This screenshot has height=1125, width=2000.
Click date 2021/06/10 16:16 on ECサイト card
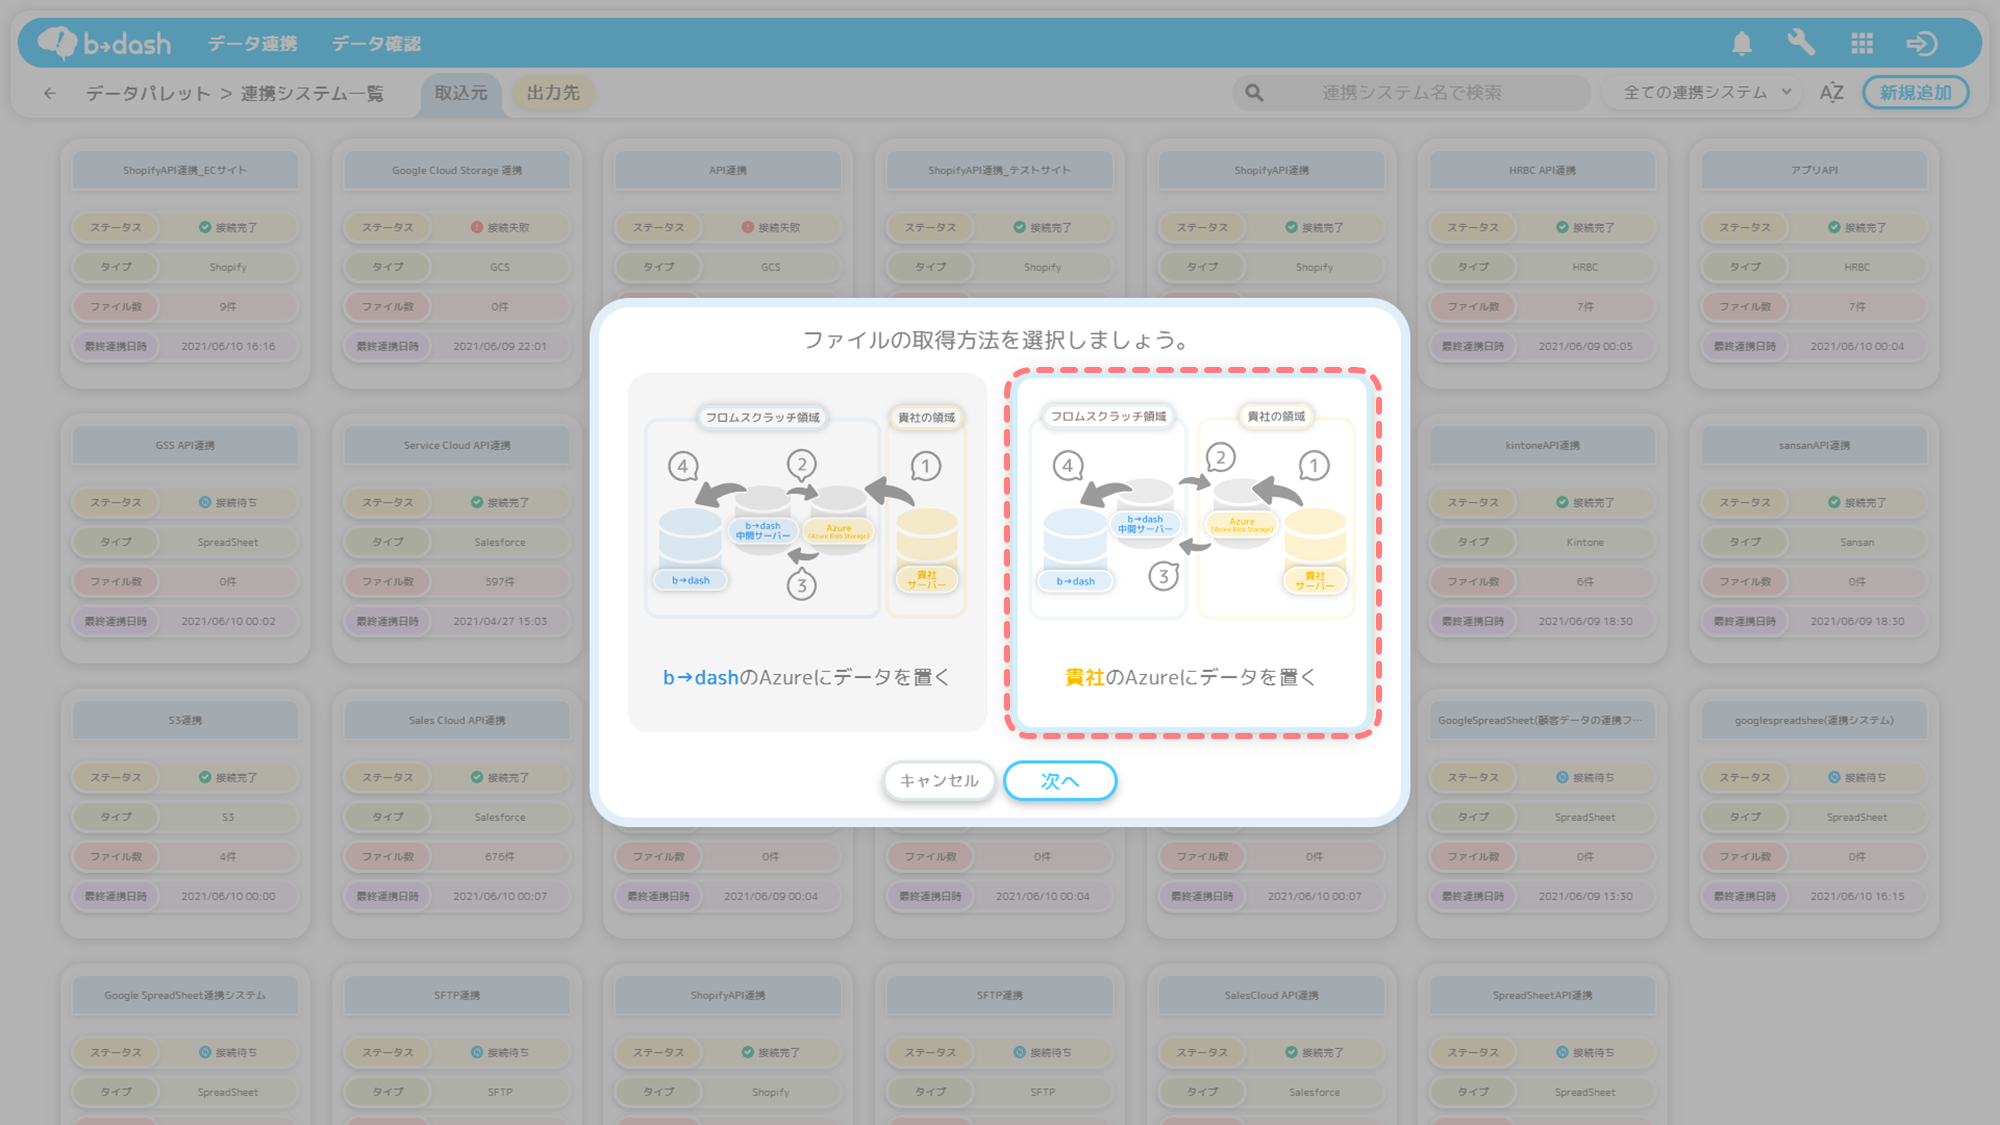(x=228, y=346)
